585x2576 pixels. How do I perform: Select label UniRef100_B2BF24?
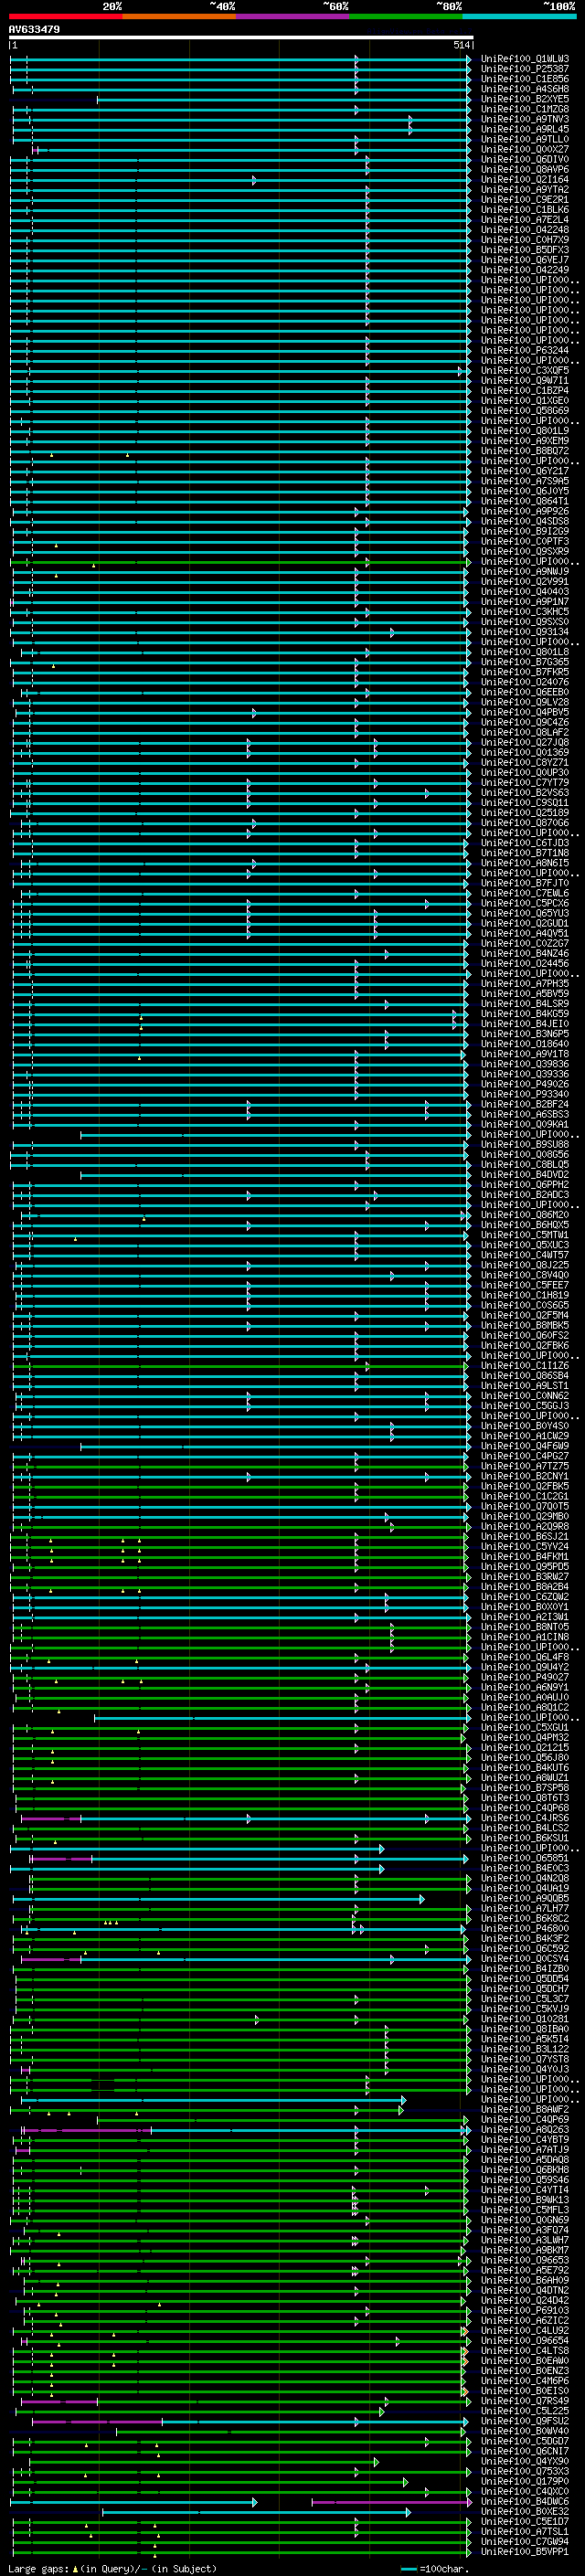pos(525,1104)
